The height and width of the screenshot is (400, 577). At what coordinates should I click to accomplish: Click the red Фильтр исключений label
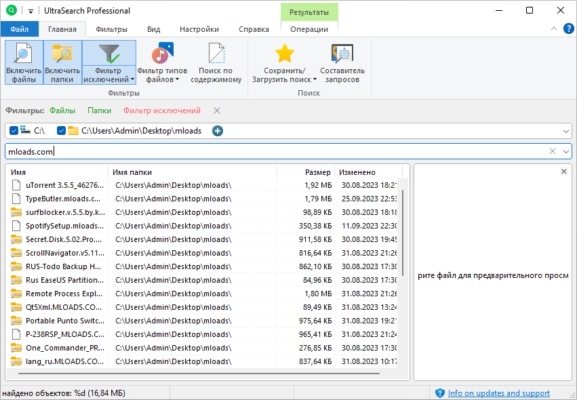(162, 110)
